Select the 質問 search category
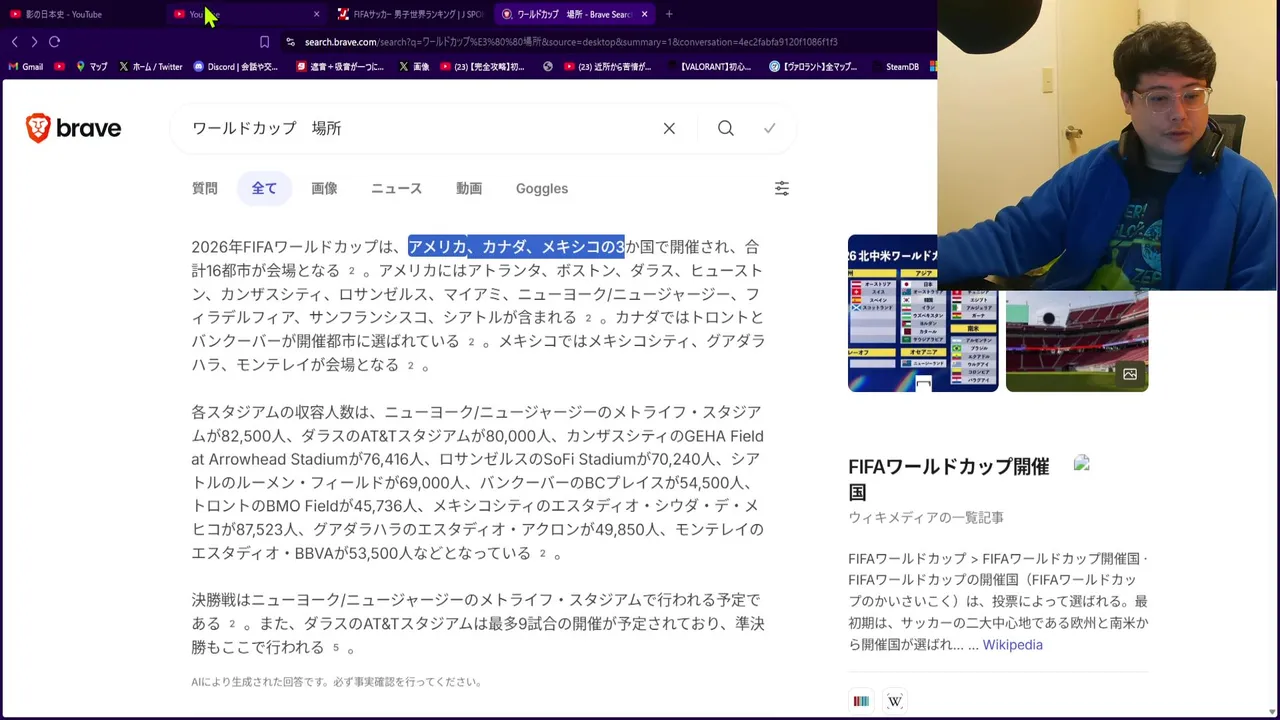Viewport: 1280px width, 720px height. click(x=205, y=188)
